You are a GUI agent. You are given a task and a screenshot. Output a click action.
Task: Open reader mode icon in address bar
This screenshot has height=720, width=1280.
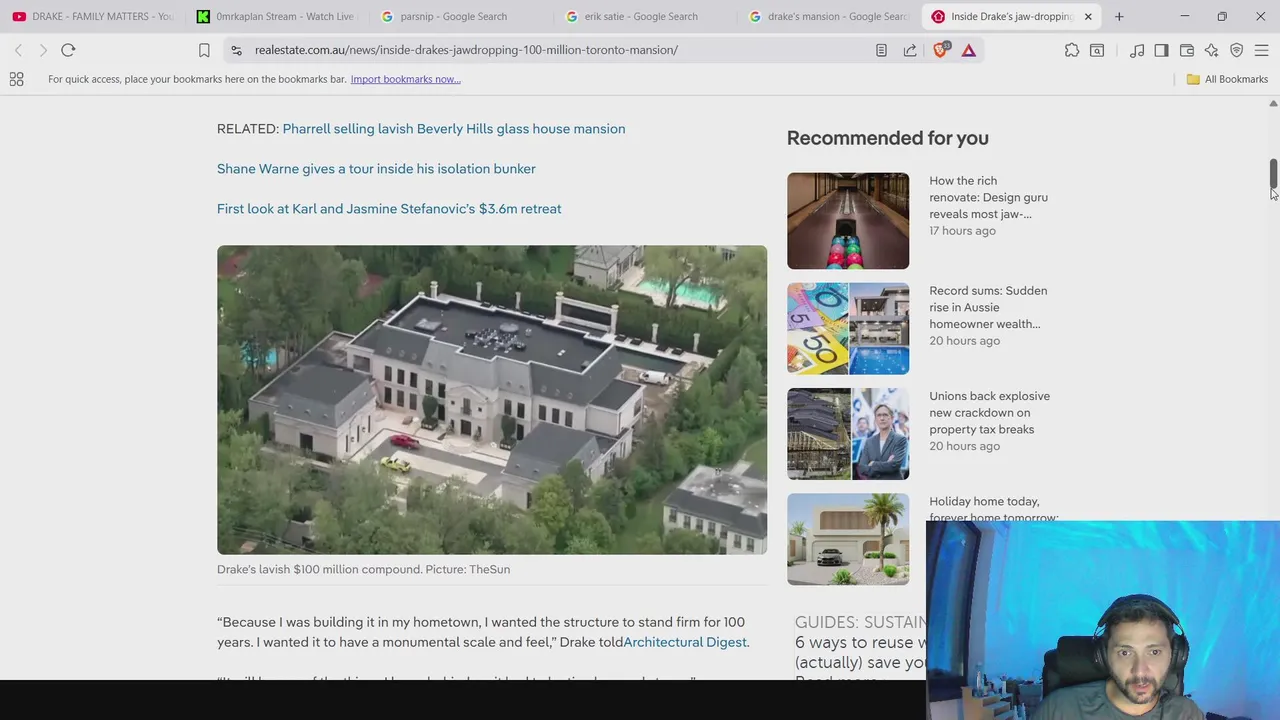pyautogui.click(x=881, y=50)
